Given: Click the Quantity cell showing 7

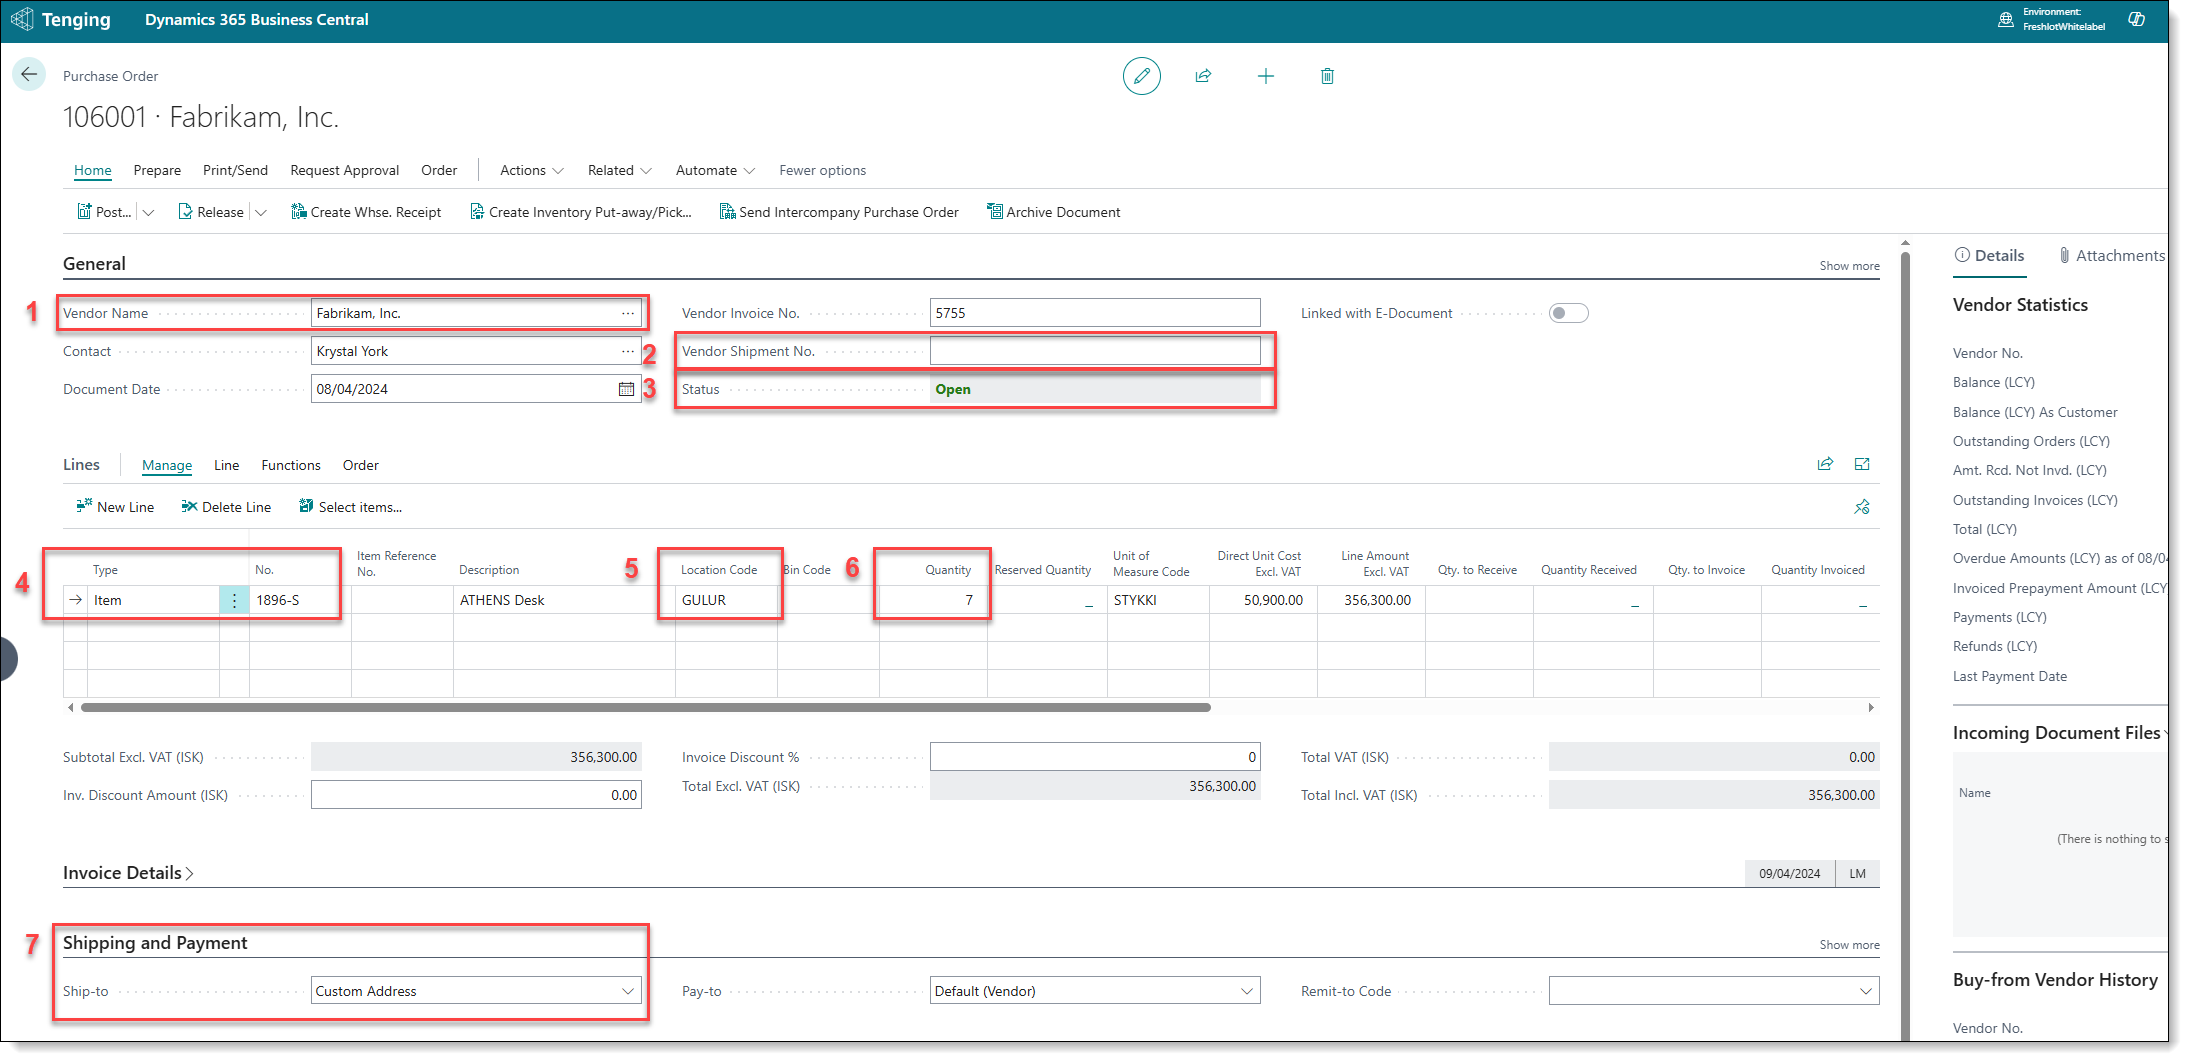Looking at the screenshot, I should tap(933, 600).
